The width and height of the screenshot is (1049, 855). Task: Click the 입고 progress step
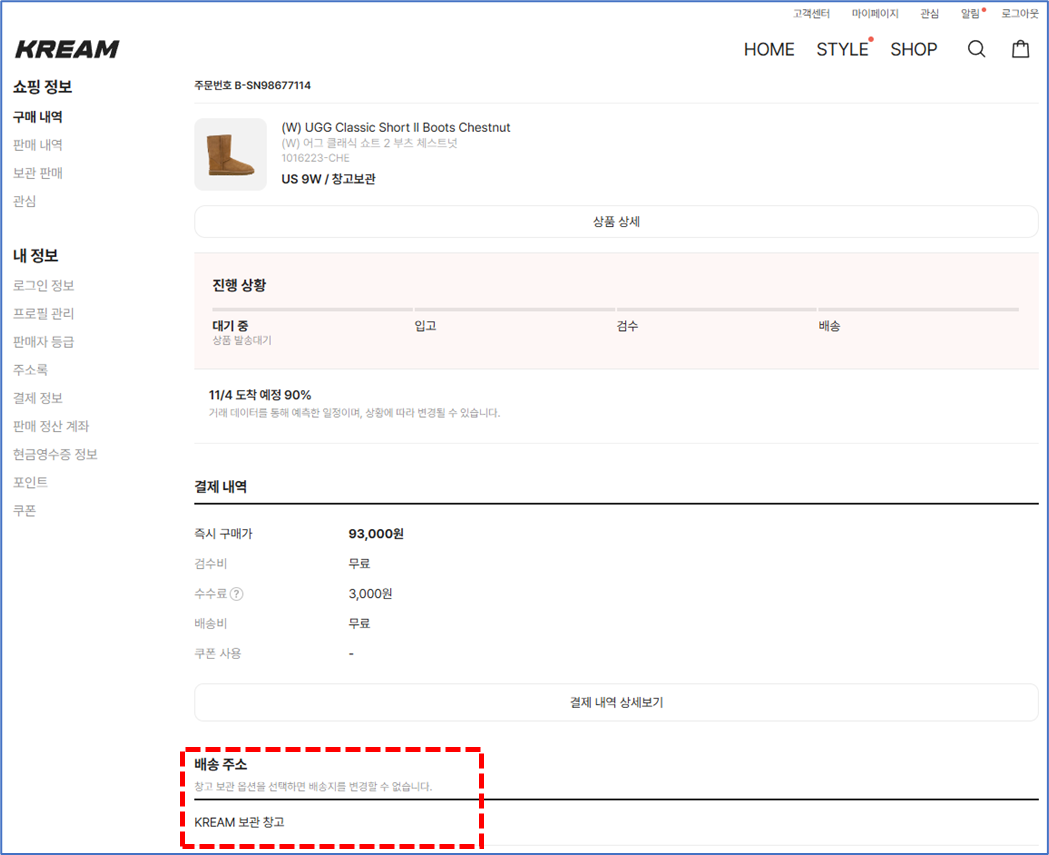pos(425,326)
